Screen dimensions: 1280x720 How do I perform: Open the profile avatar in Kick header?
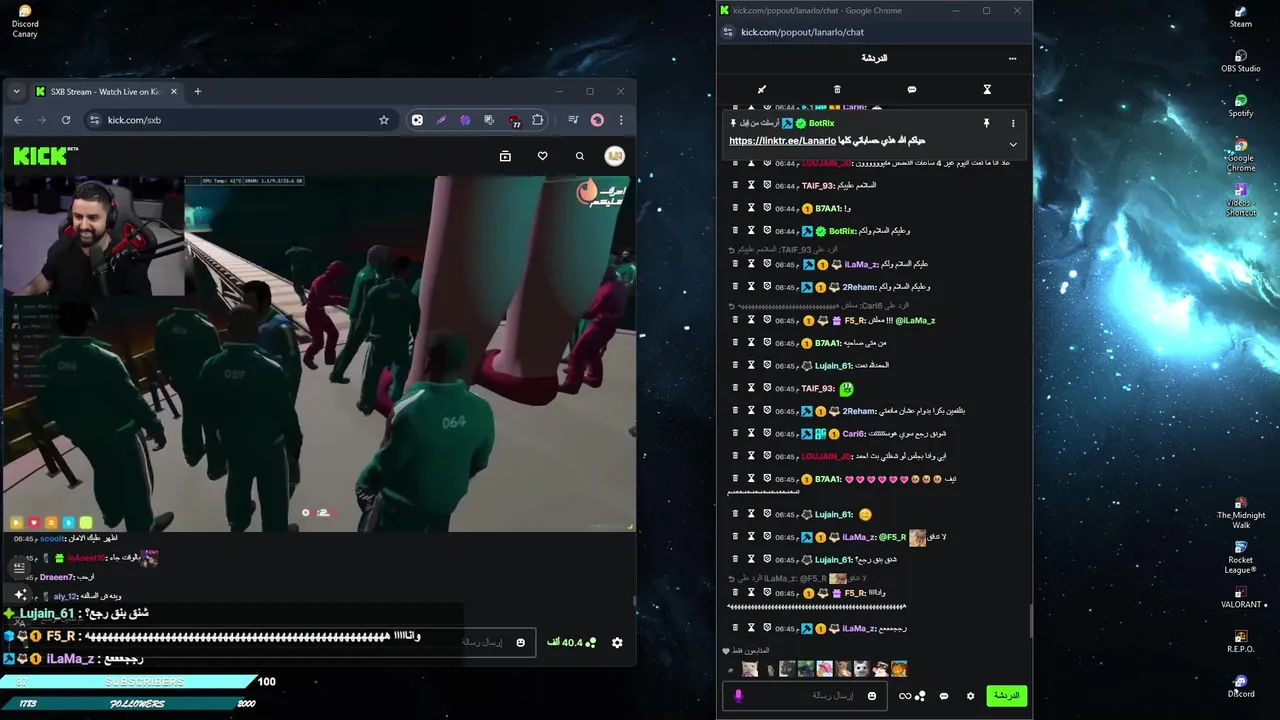coord(615,156)
